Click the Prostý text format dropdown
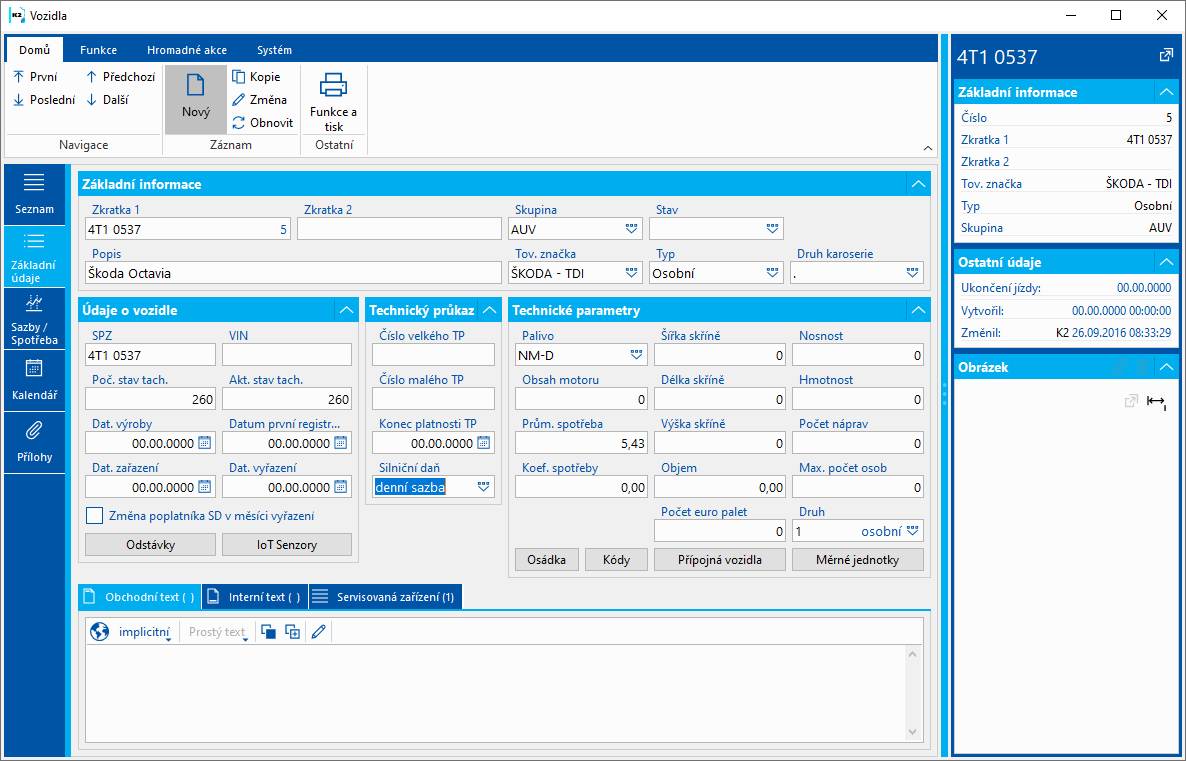Screen dimensions: 1186x761 (x=219, y=632)
